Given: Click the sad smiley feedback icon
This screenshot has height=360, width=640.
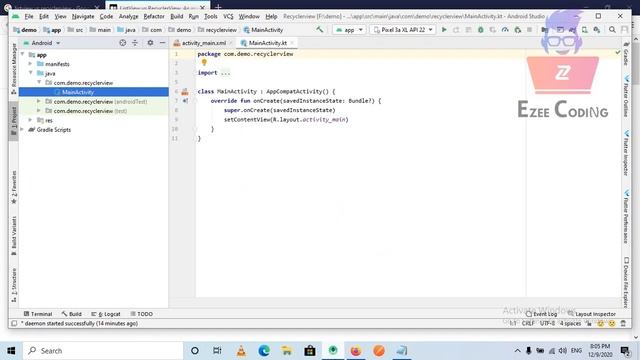Looking at the screenshot, I should pyautogui.click(x=612, y=324).
